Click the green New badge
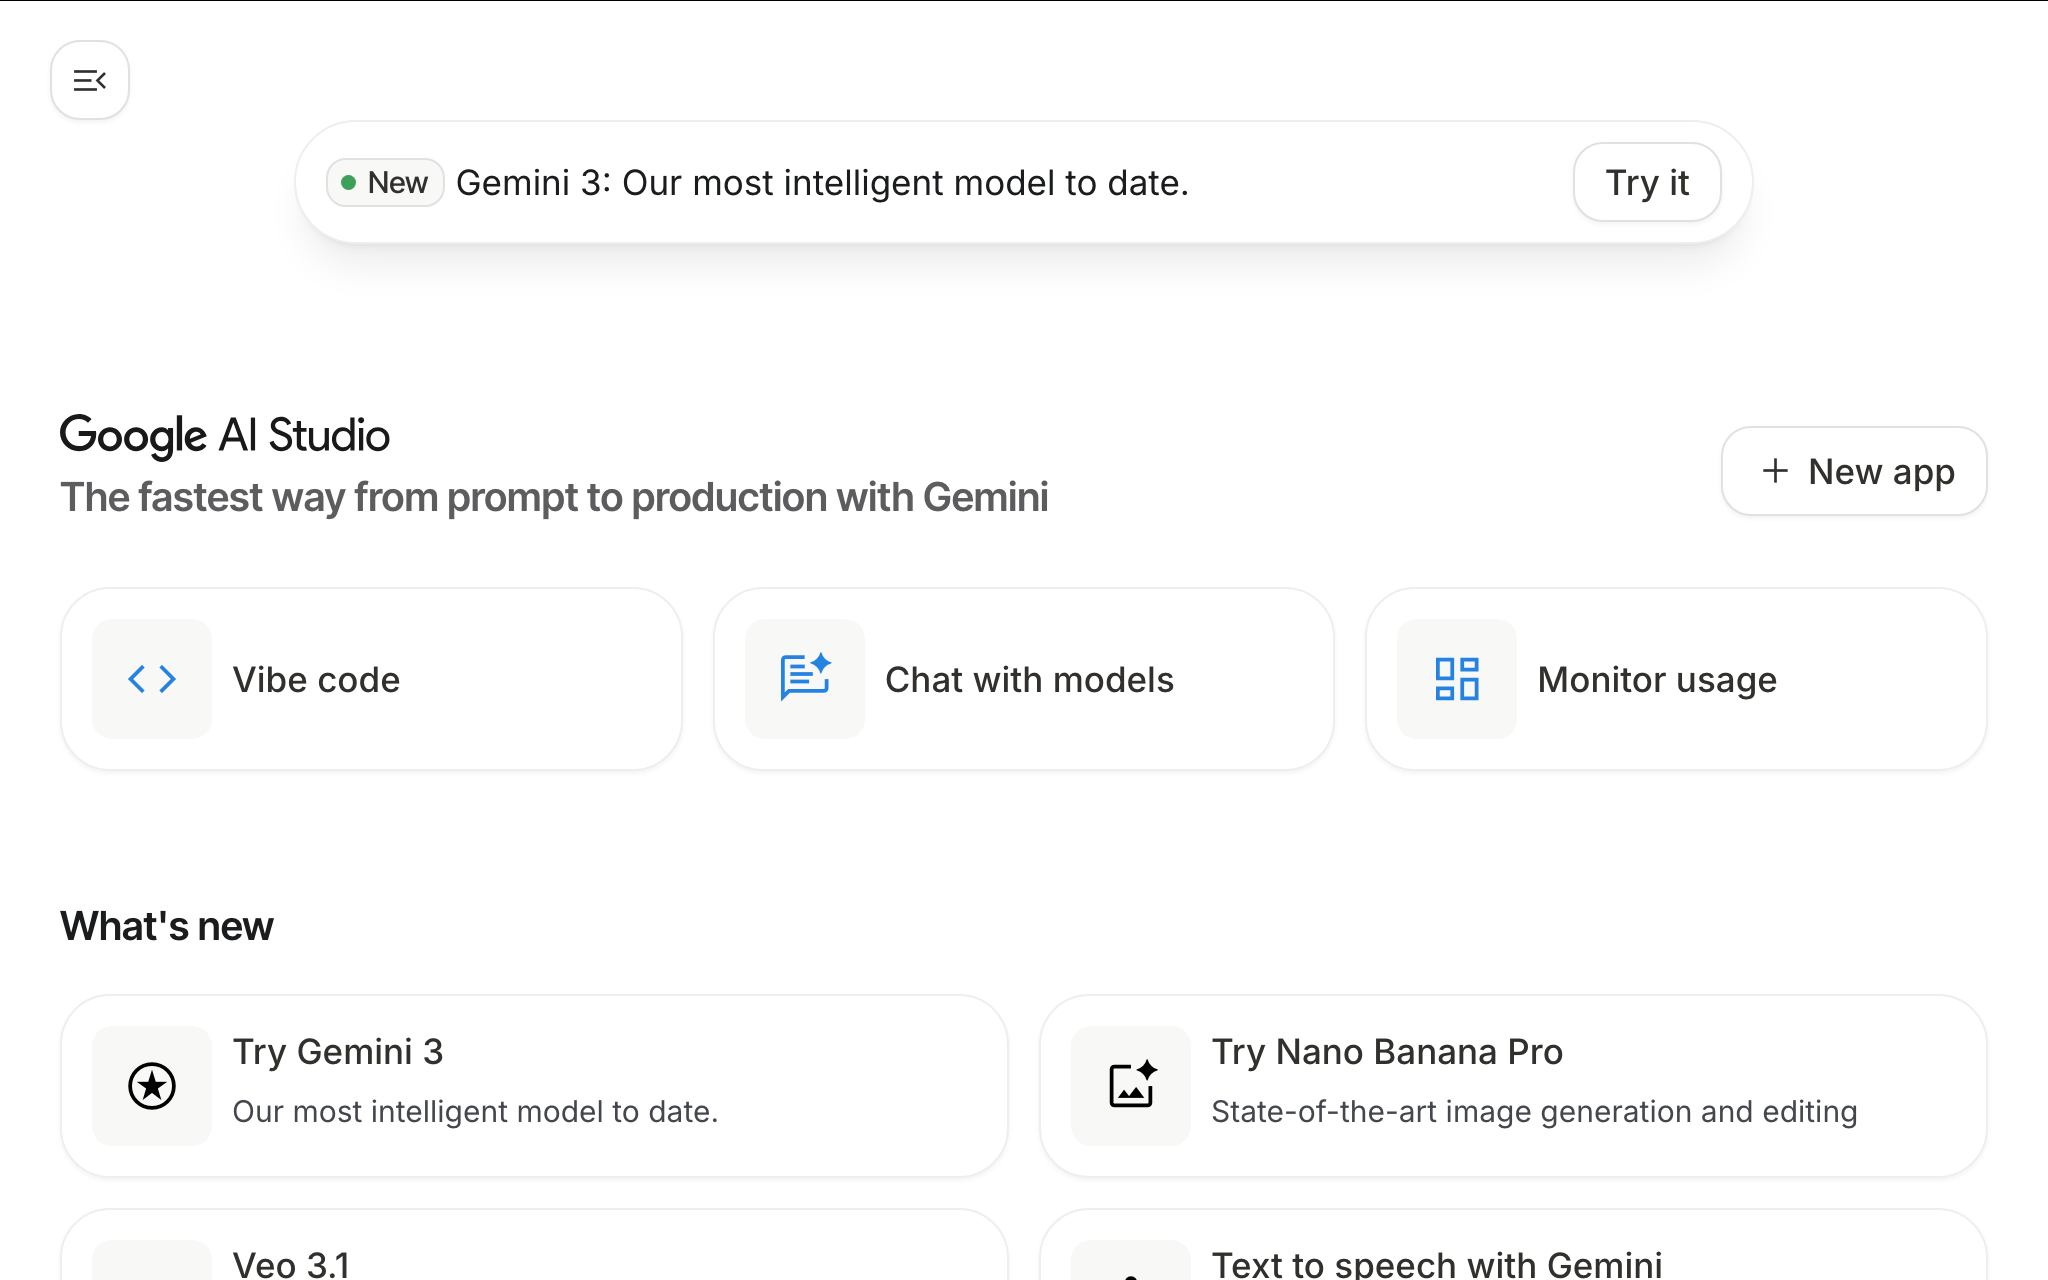Image resolution: width=2048 pixels, height=1280 pixels. click(x=385, y=183)
